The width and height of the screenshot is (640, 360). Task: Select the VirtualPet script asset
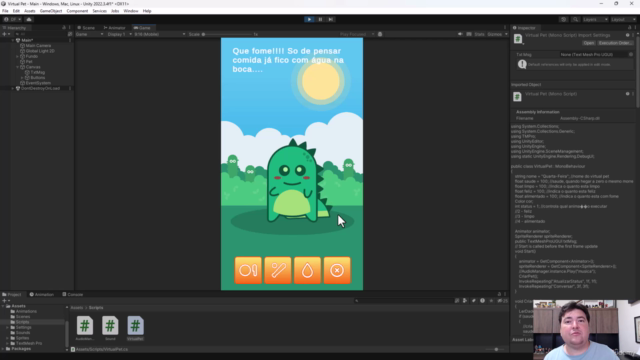[x=136, y=328]
